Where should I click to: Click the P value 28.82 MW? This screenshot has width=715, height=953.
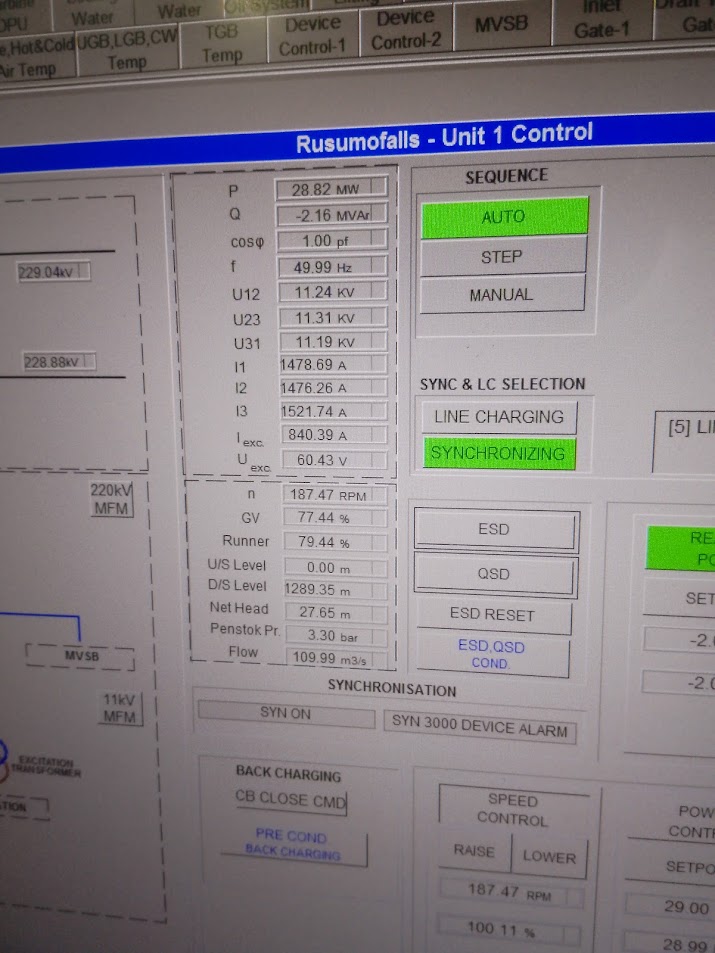[x=331, y=189]
